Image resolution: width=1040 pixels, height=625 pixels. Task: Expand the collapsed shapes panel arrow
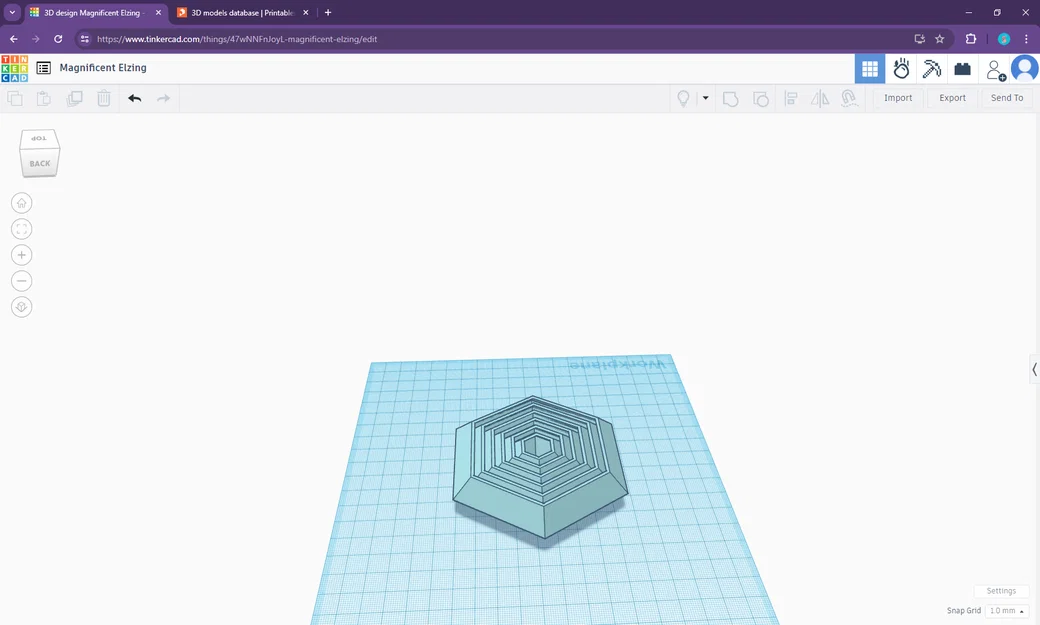(1034, 370)
